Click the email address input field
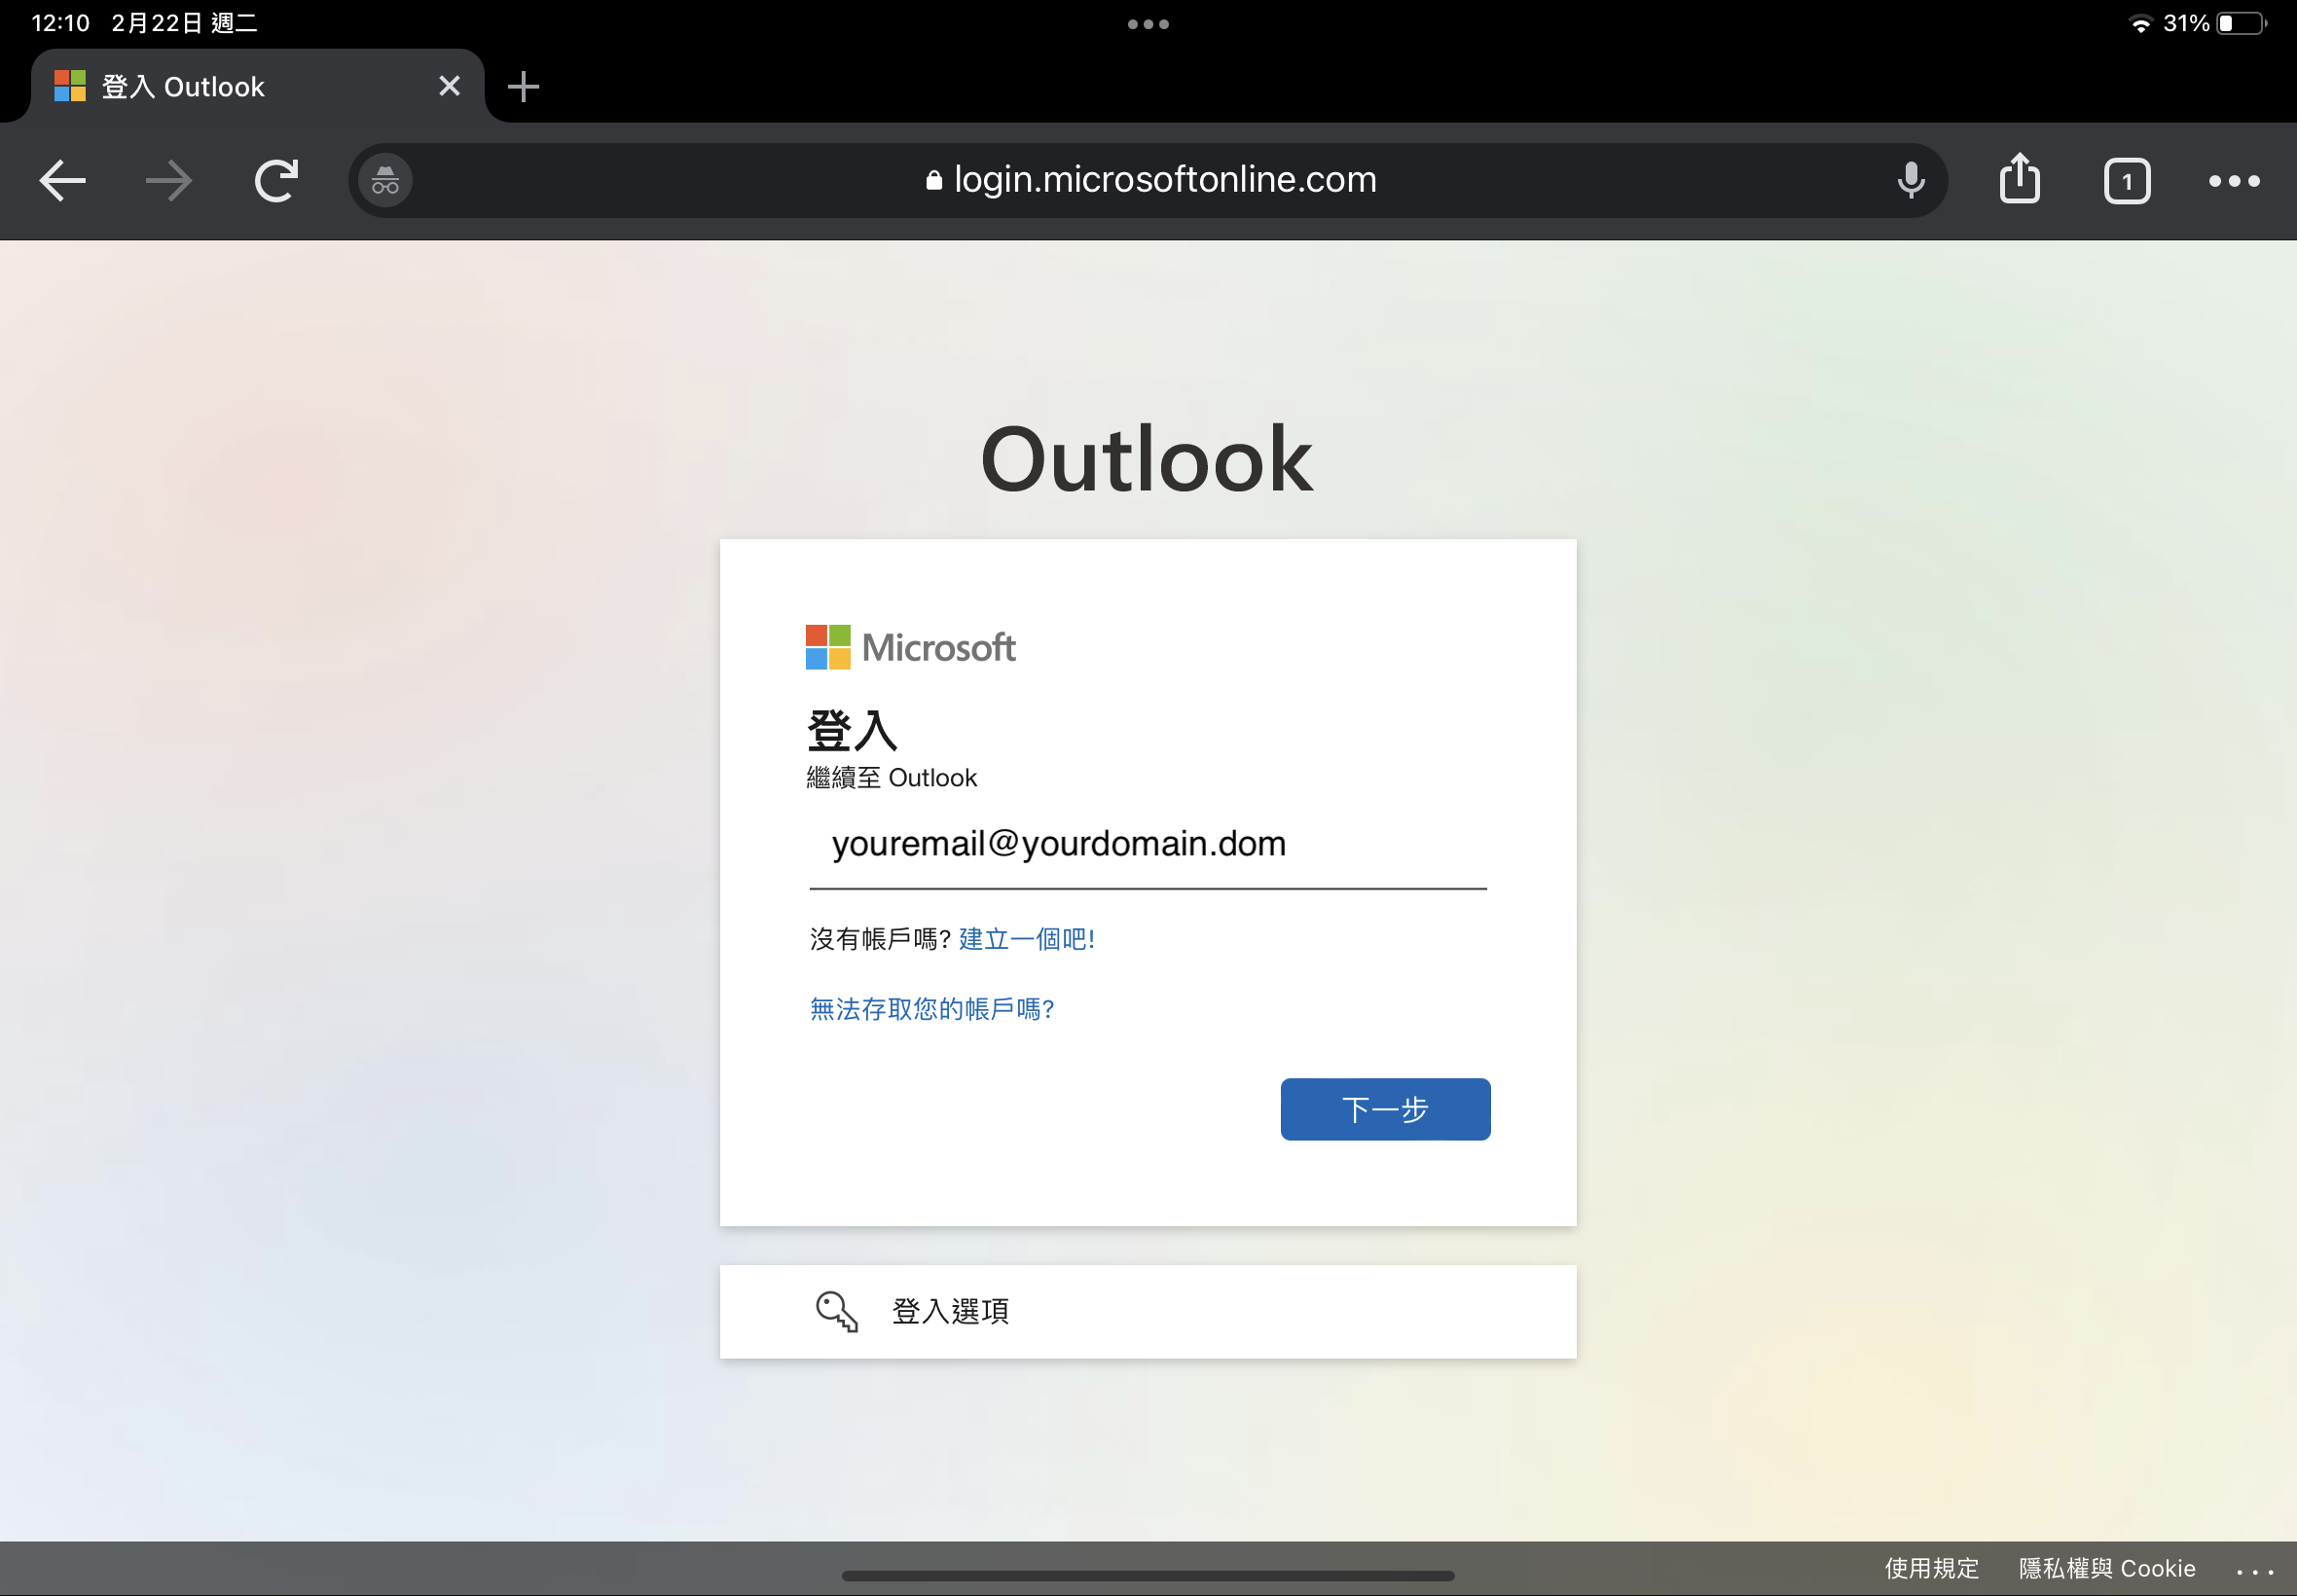Screen dimensions: 2297x1596 (x=1147, y=845)
